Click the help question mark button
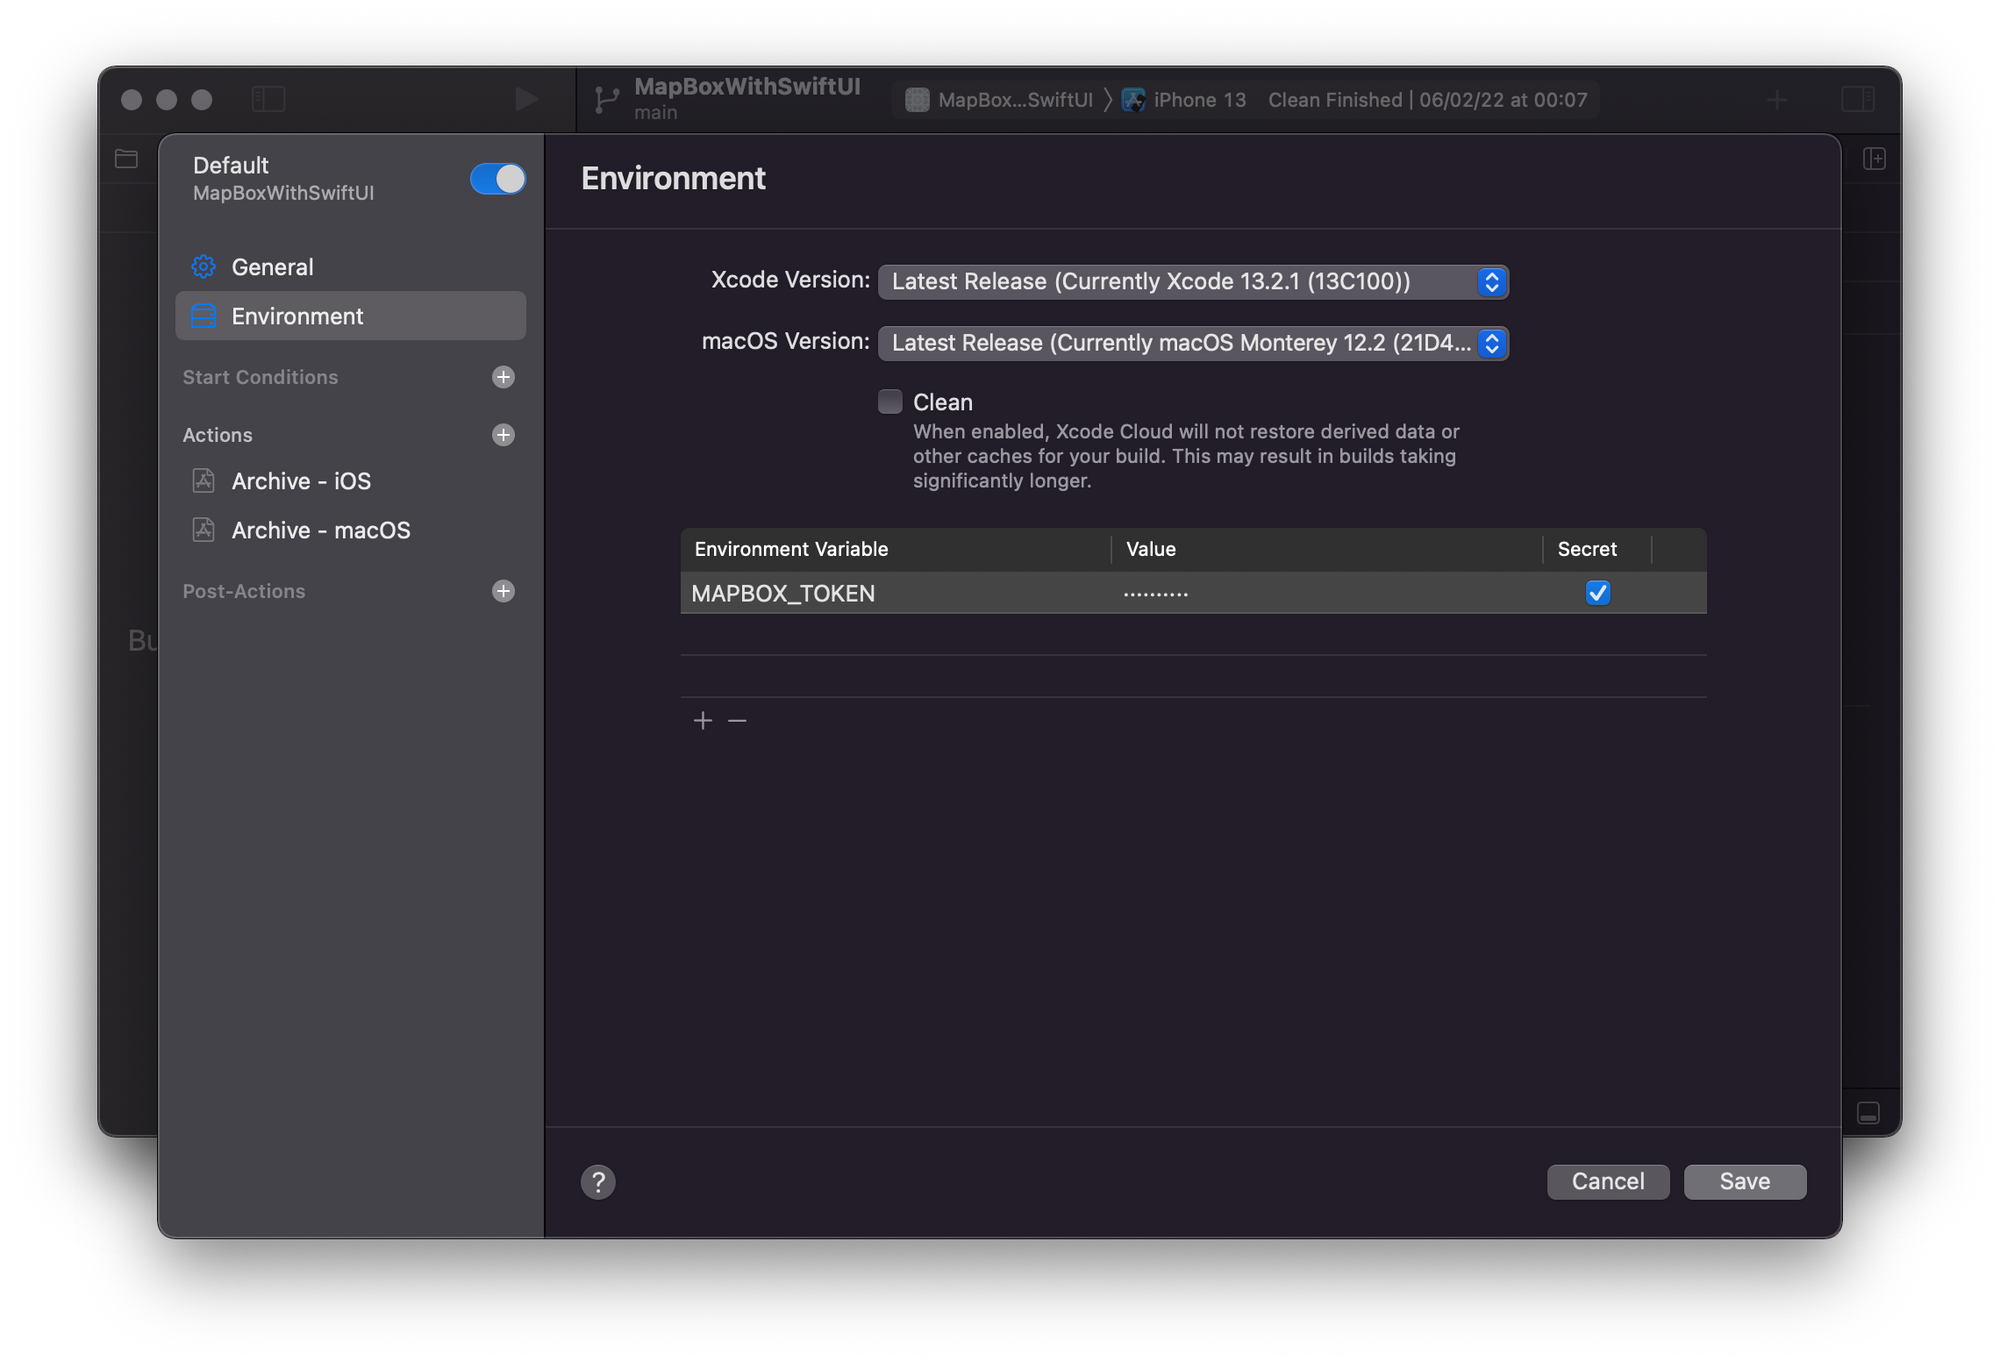This screenshot has width=2000, height=1368. click(x=598, y=1182)
